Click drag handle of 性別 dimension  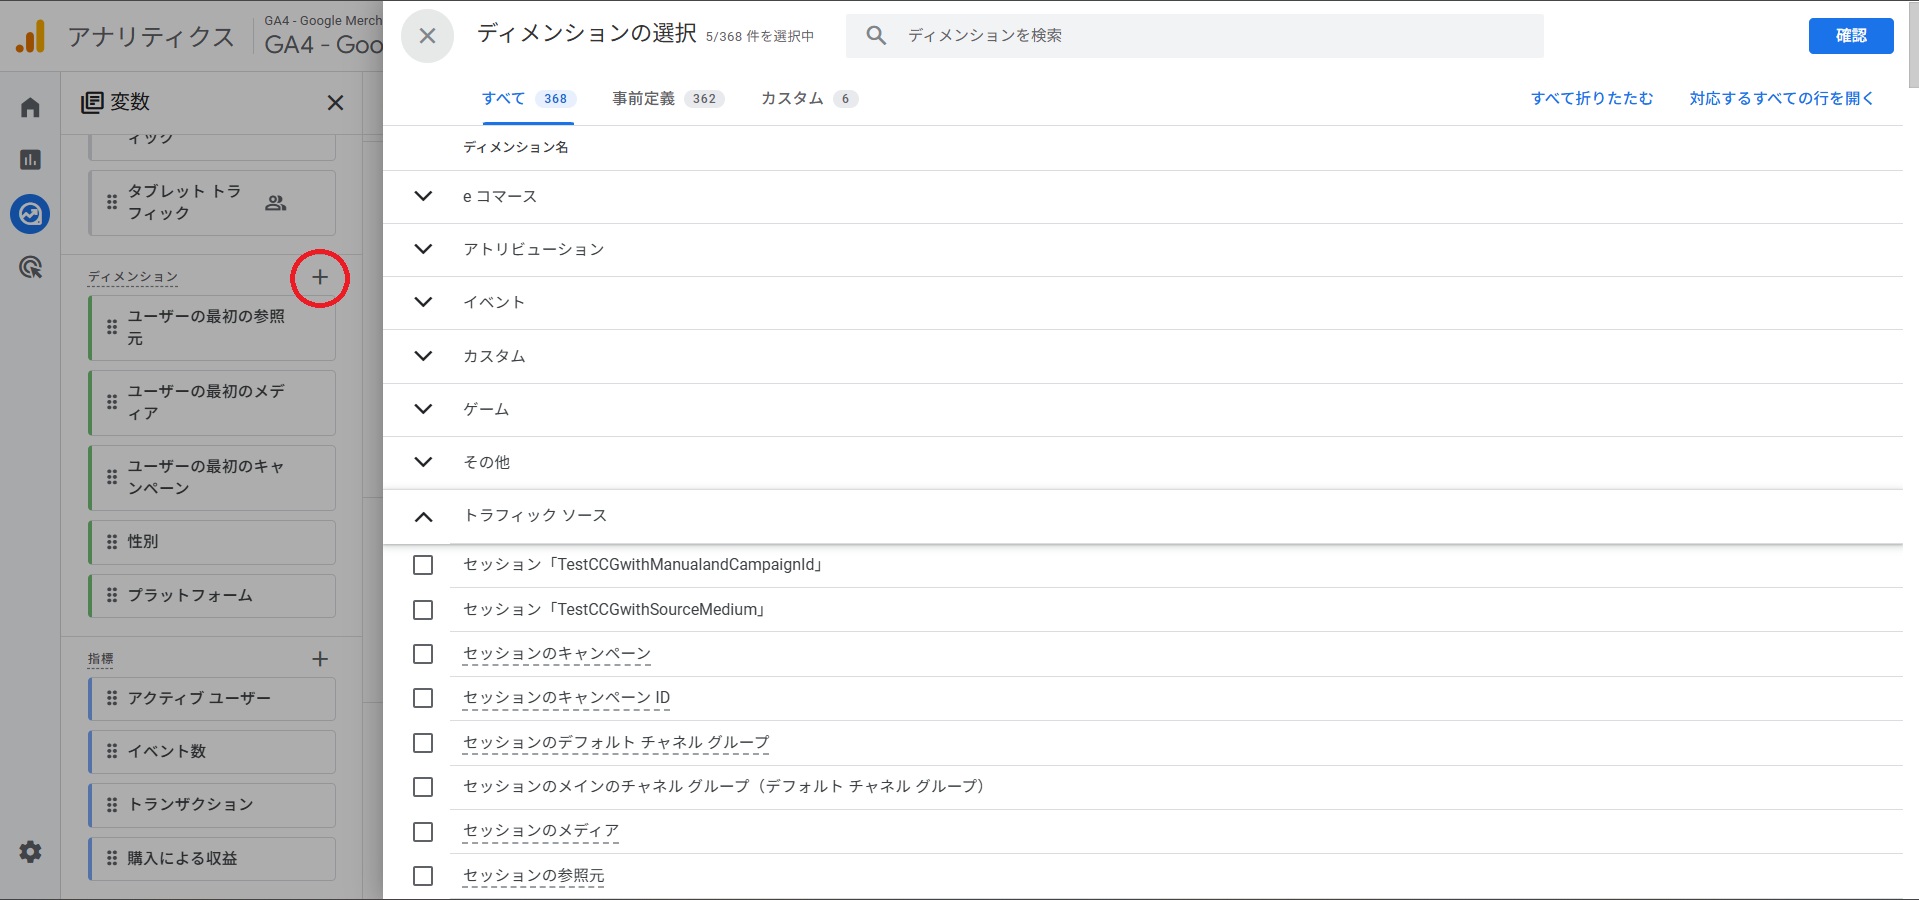(x=112, y=541)
